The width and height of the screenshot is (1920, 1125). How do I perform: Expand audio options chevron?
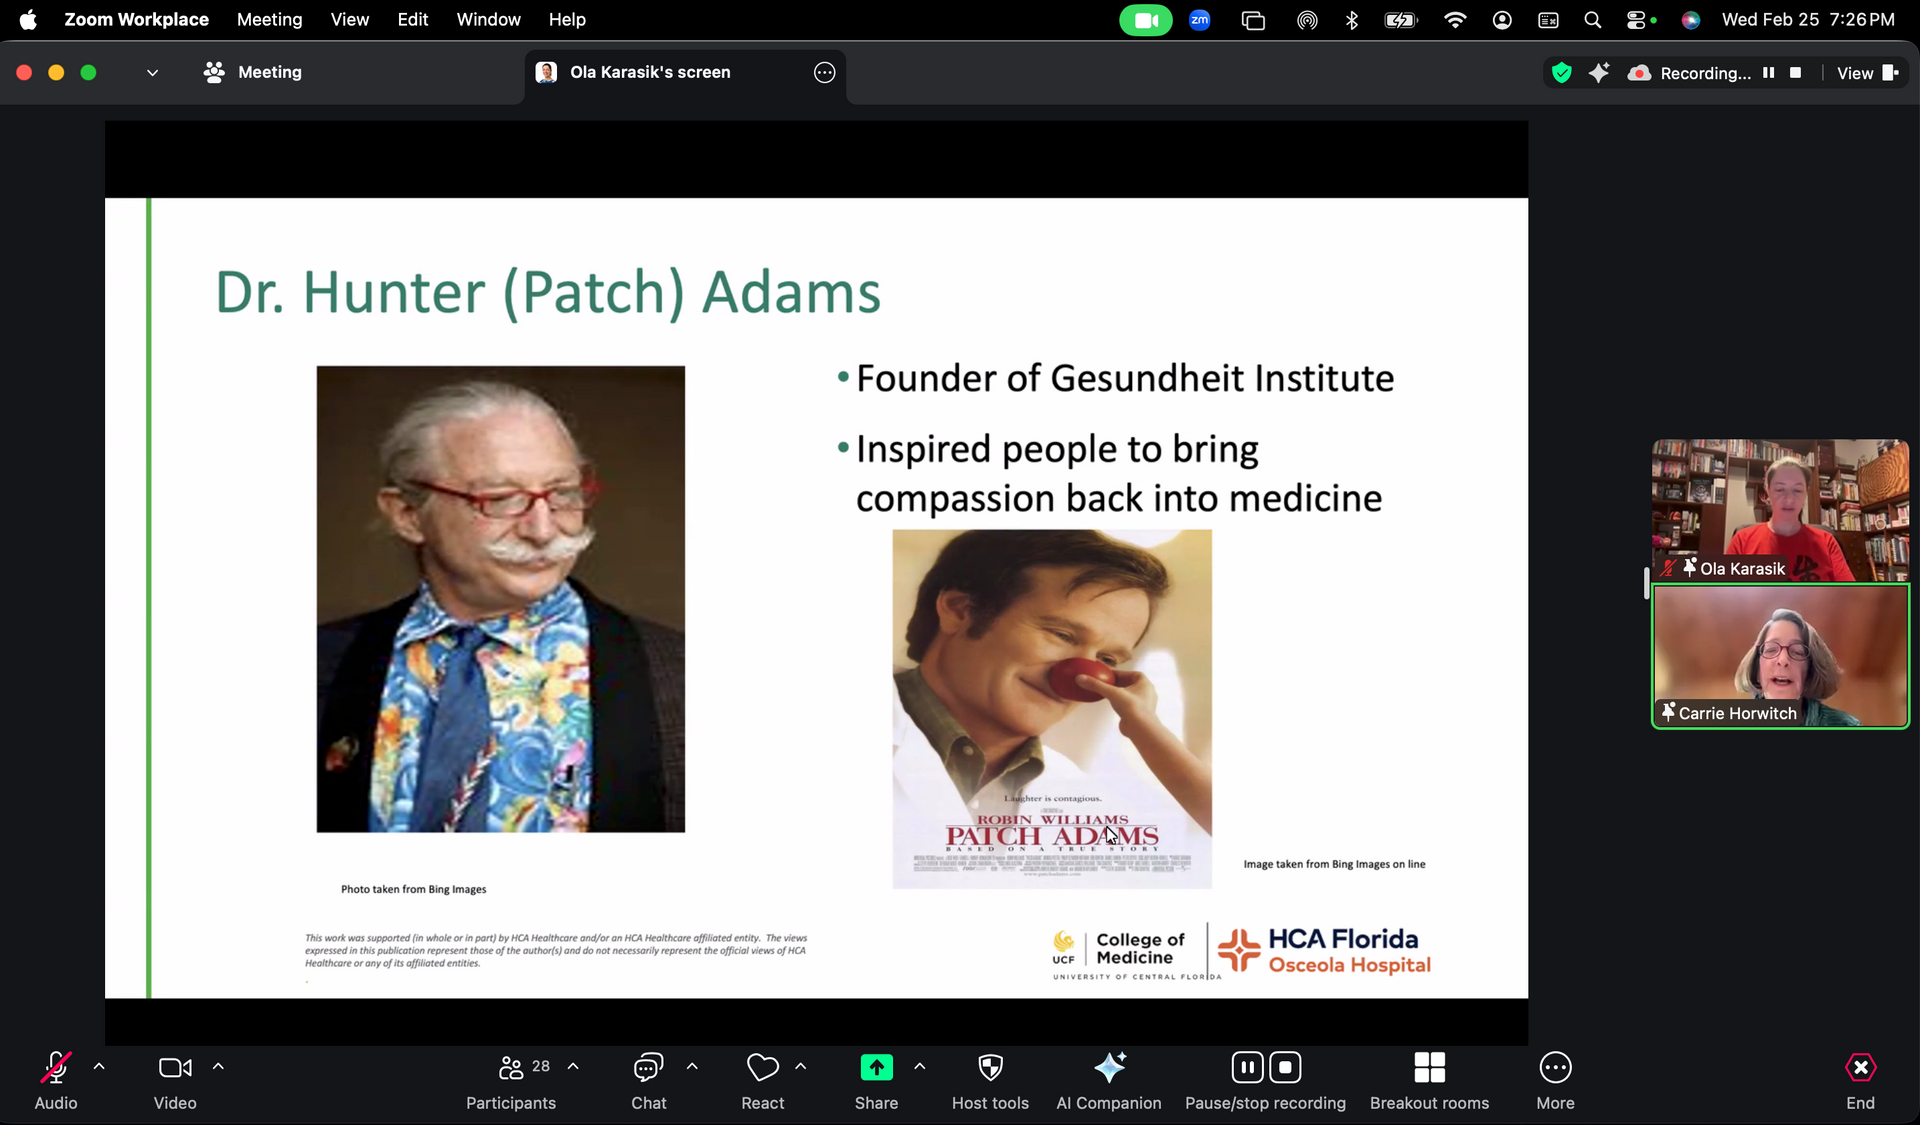(x=99, y=1067)
